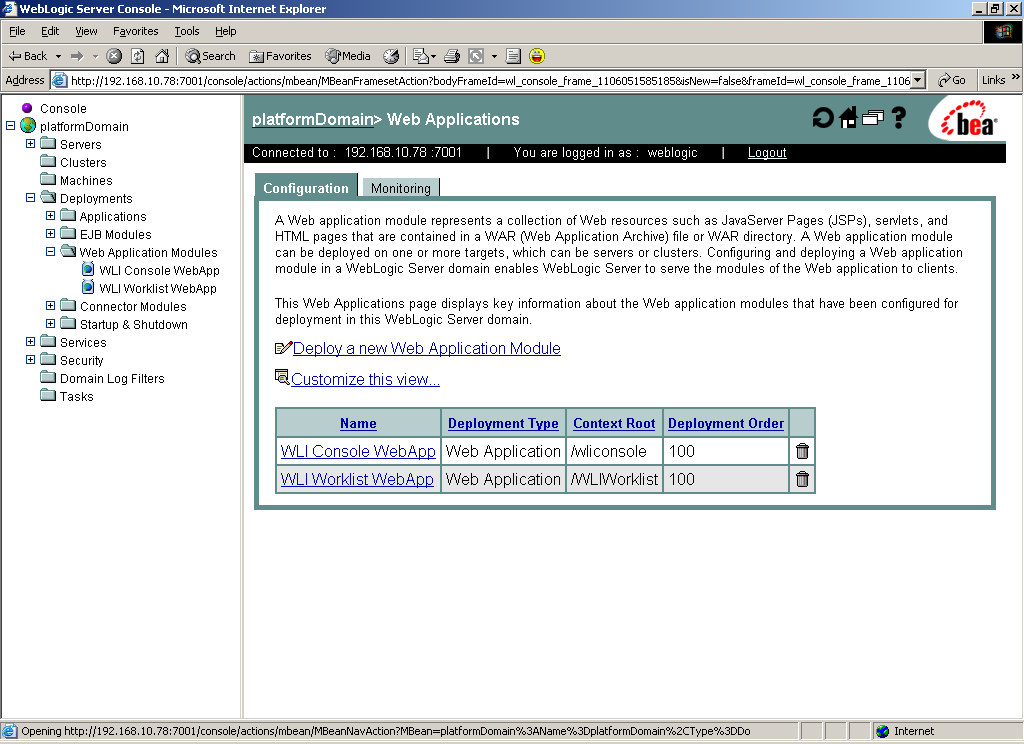Sort by Deployment Type column header
1024x744 pixels.
point(503,423)
